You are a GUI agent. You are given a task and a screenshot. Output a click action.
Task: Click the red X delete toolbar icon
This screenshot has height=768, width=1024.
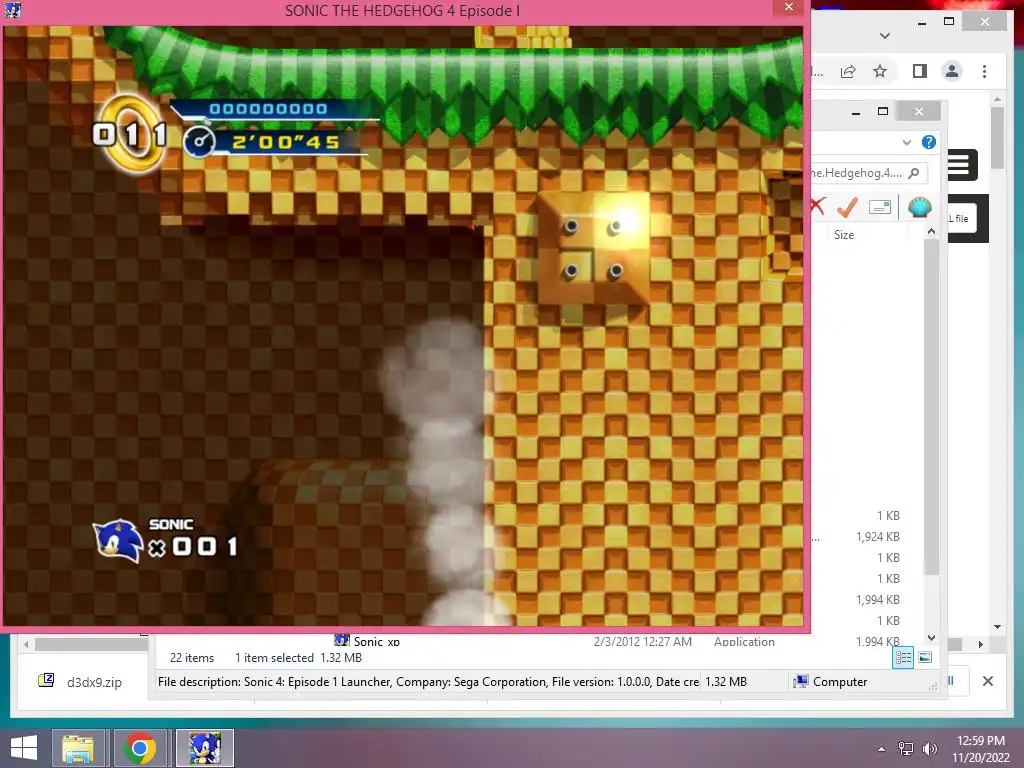tap(817, 206)
